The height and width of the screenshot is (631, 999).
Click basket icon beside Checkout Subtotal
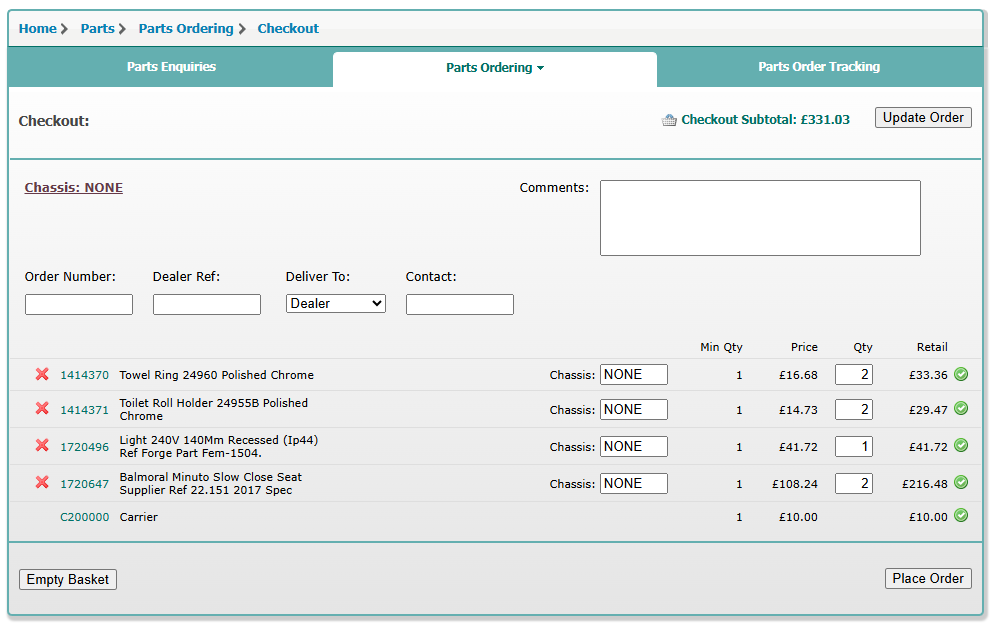[x=669, y=120]
